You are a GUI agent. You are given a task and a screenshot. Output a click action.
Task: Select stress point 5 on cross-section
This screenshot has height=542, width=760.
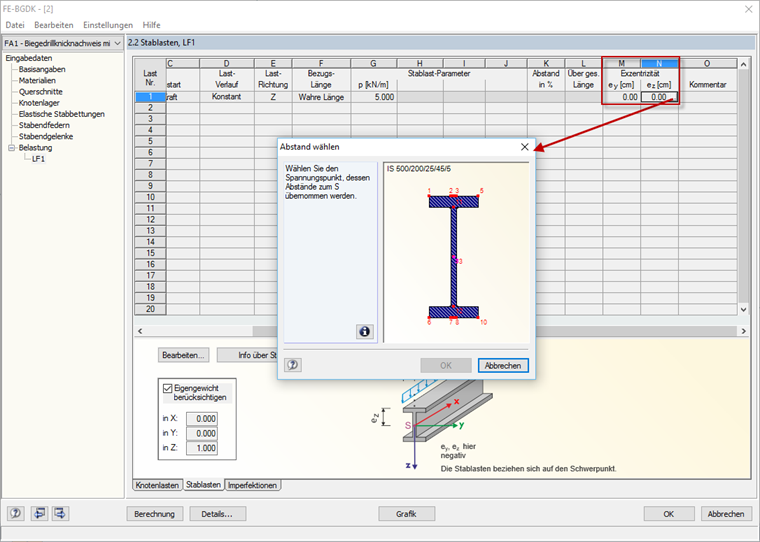tap(478, 195)
